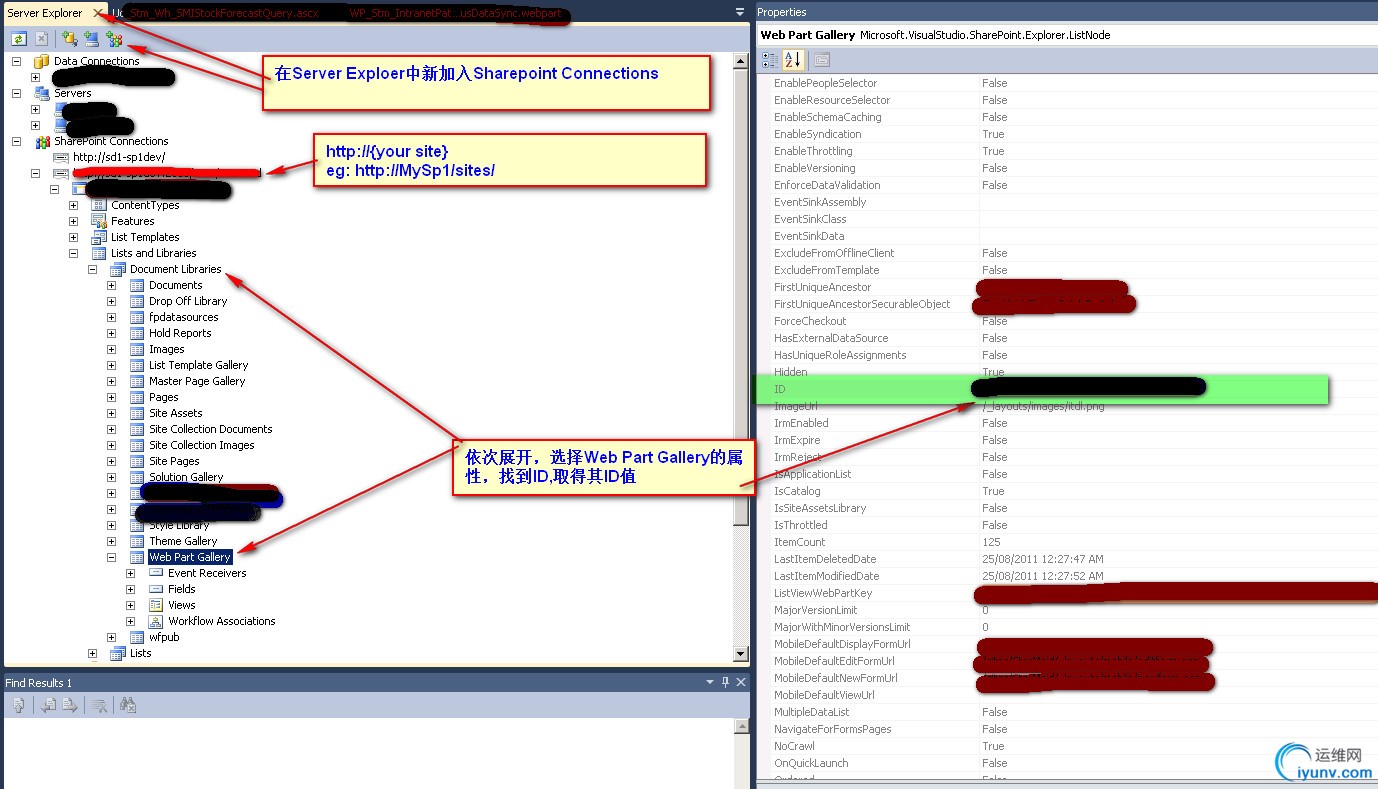Collapse the SharePoint Connections node

(x=16, y=141)
